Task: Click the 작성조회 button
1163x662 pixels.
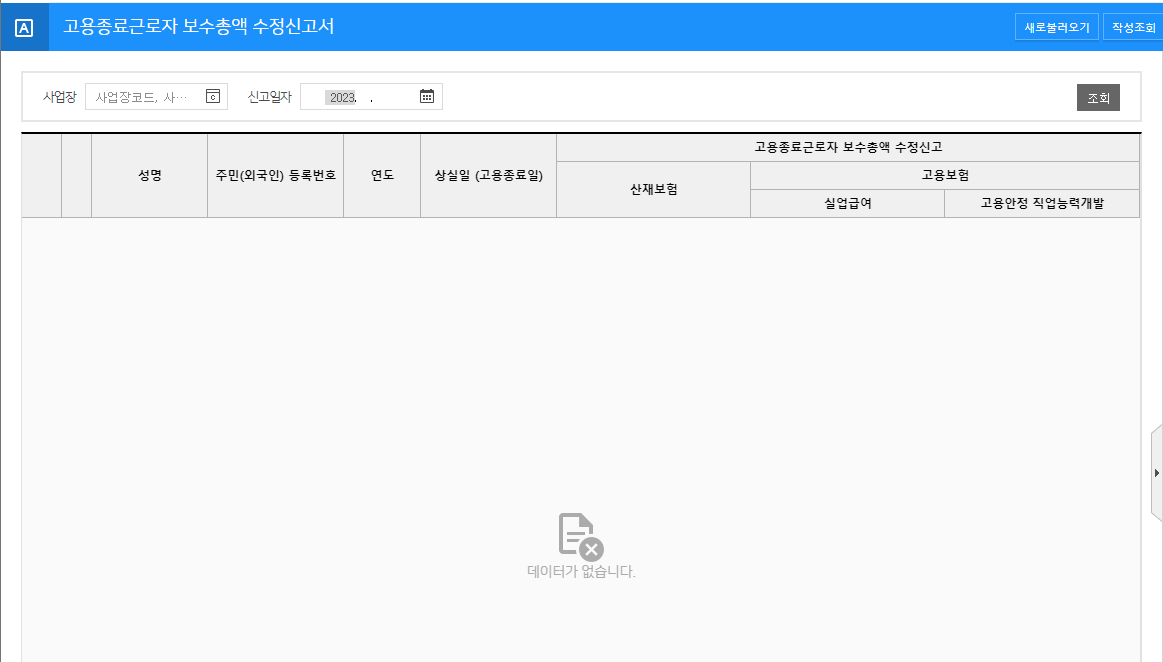Action: click(x=1133, y=27)
